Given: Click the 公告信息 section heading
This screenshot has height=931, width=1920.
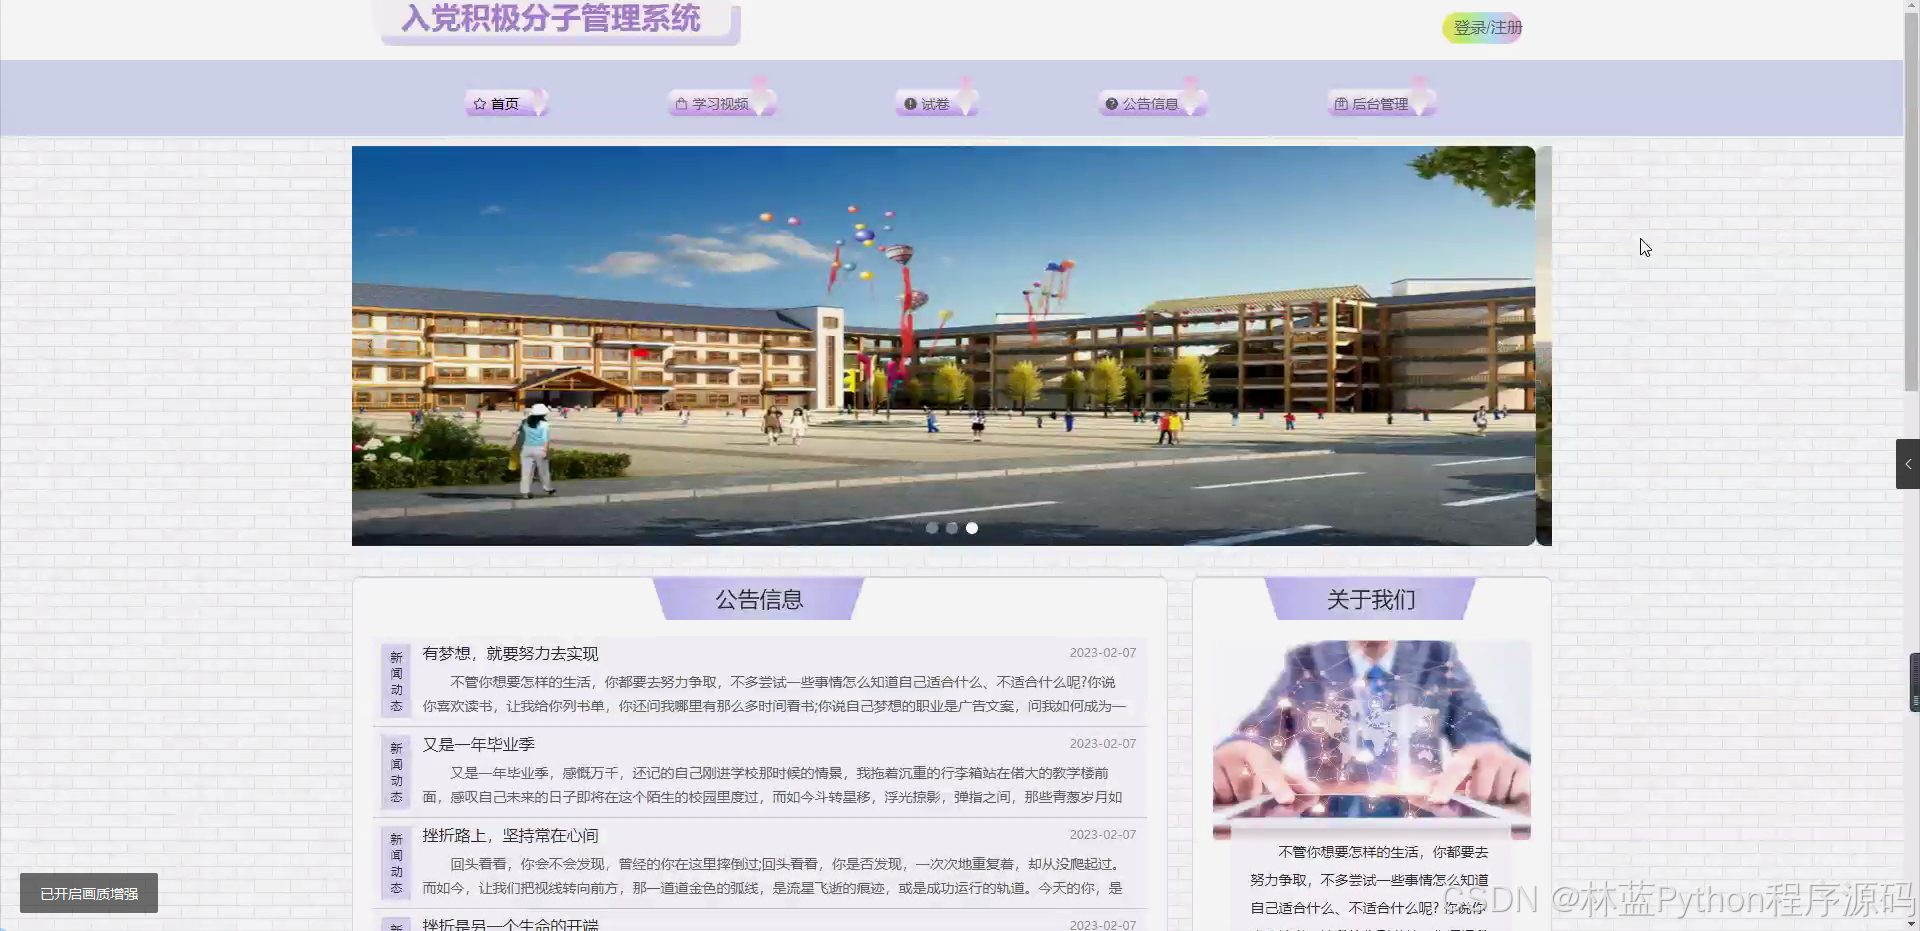Looking at the screenshot, I should click(x=759, y=599).
